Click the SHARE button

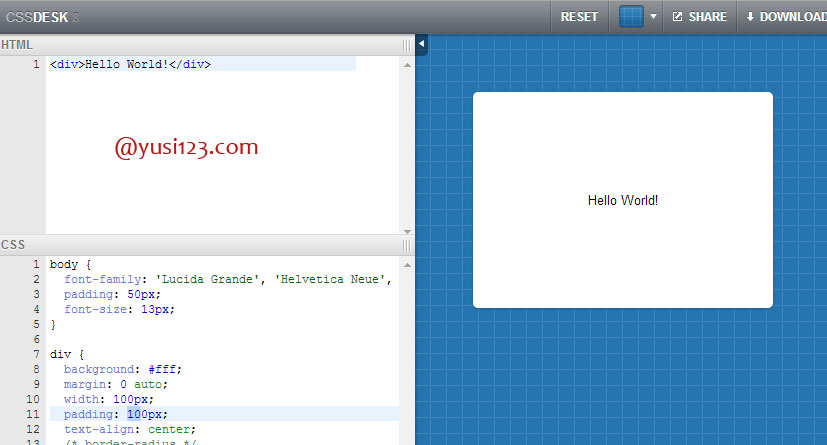(x=699, y=17)
